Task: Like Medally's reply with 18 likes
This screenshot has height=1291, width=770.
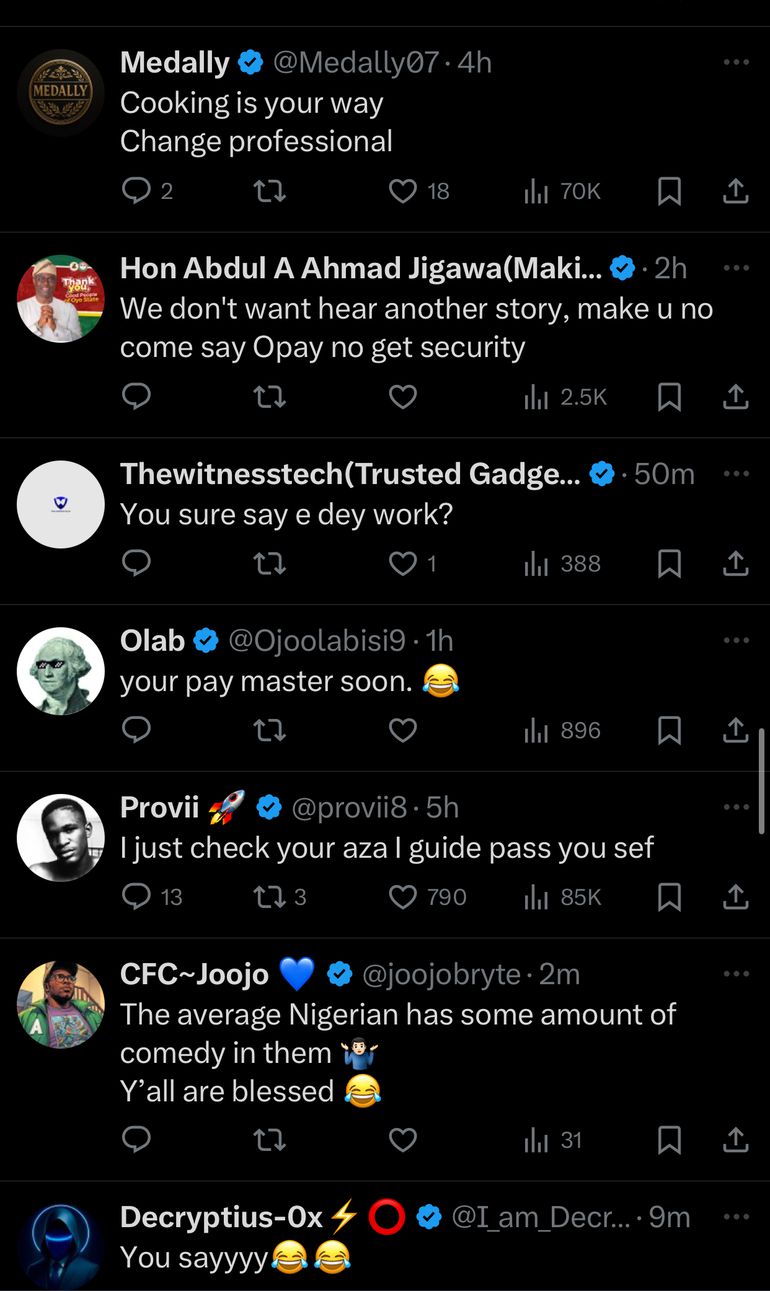Action: tap(403, 191)
